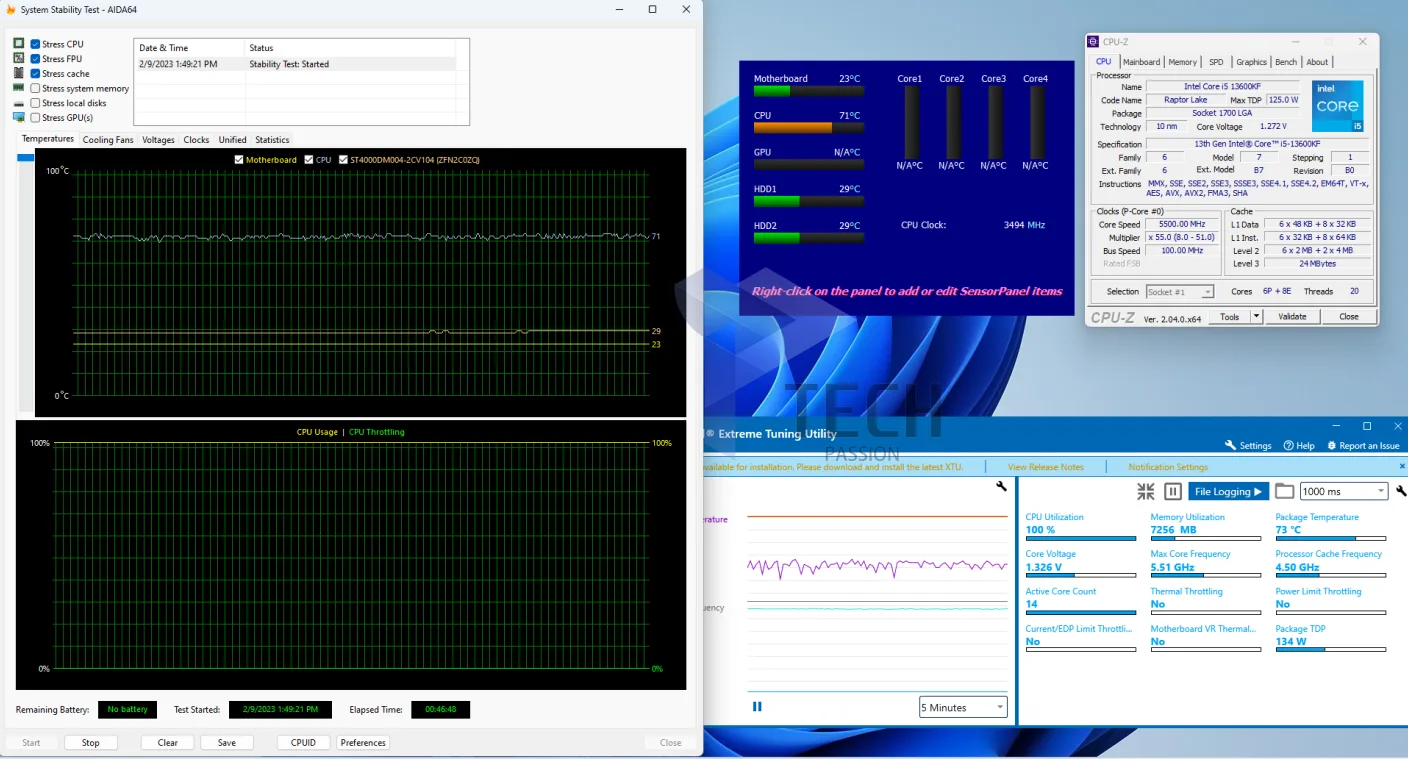Pause the XTU graph with the blue pause icon
1408x759 pixels.
pyautogui.click(x=757, y=707)
